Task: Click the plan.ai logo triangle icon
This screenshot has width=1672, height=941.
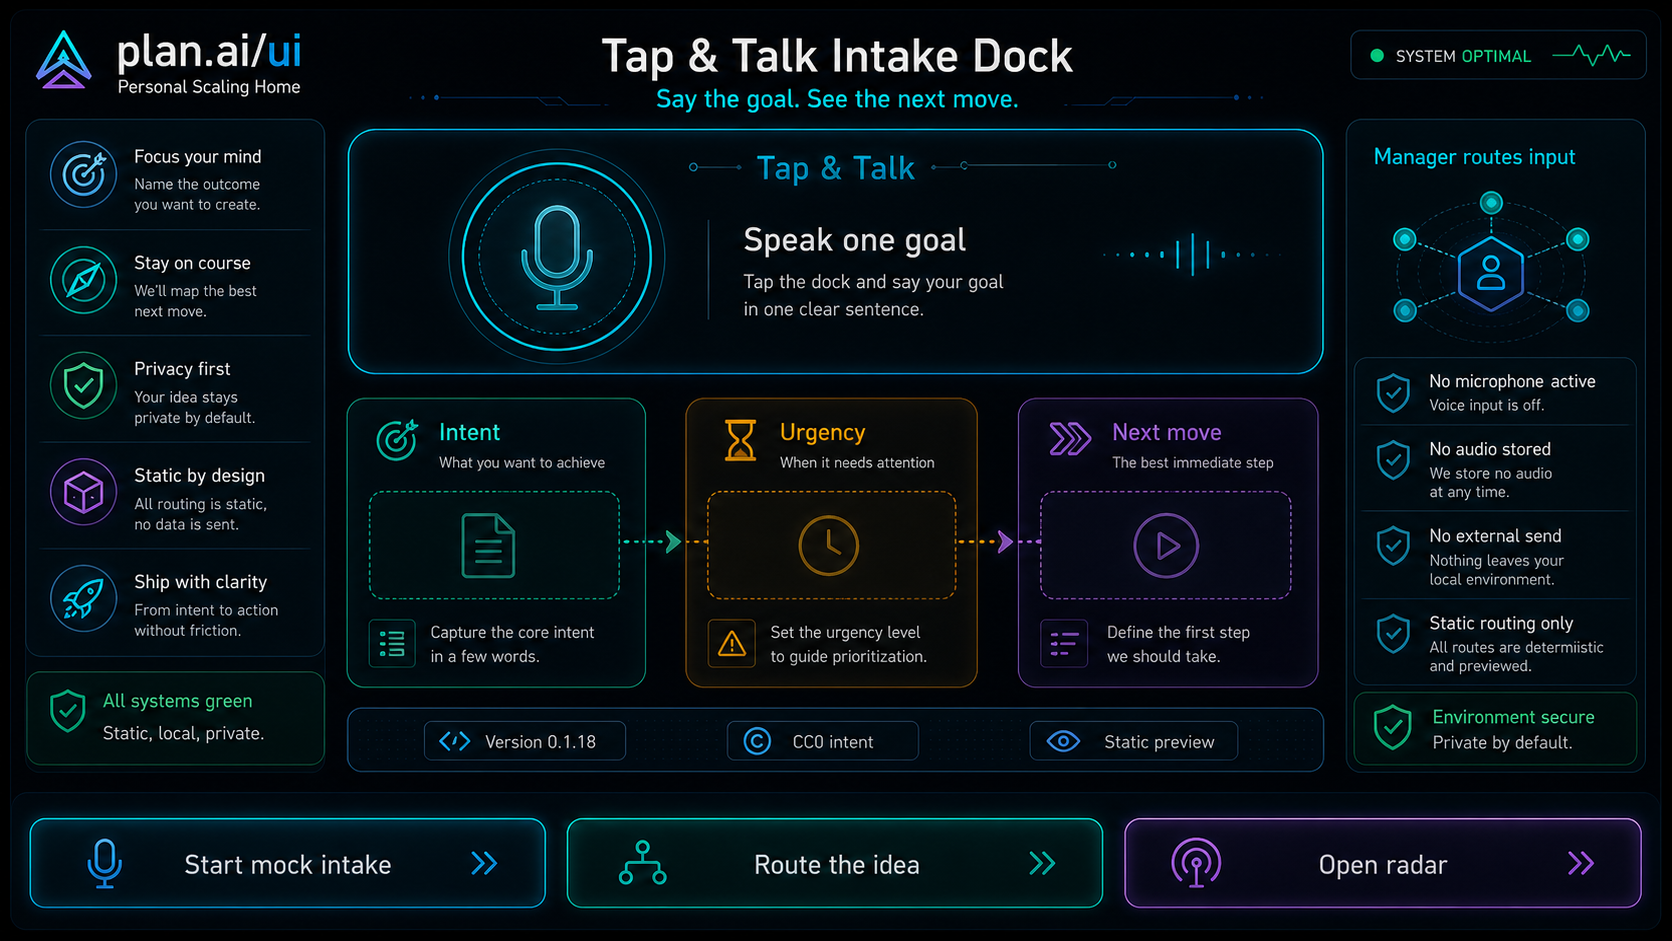Action: point(64,60)
